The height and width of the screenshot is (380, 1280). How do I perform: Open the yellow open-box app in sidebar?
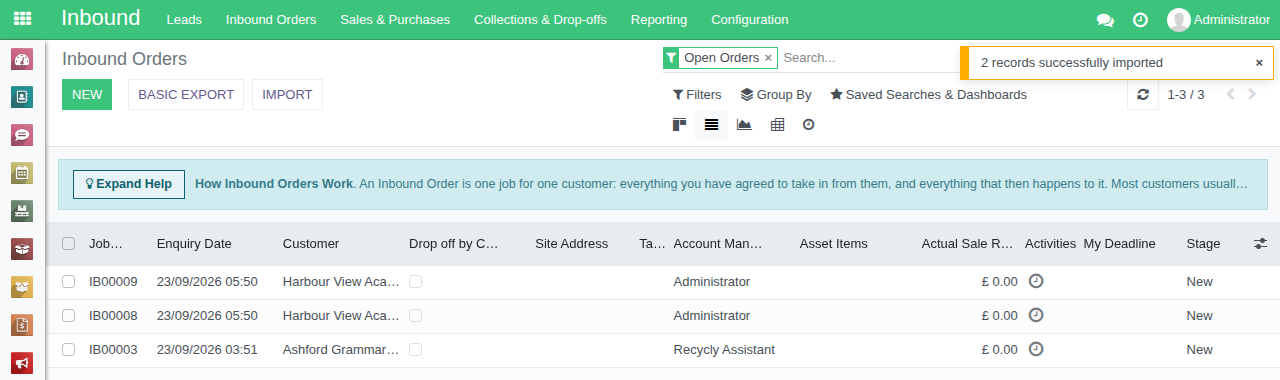[22, 287]
